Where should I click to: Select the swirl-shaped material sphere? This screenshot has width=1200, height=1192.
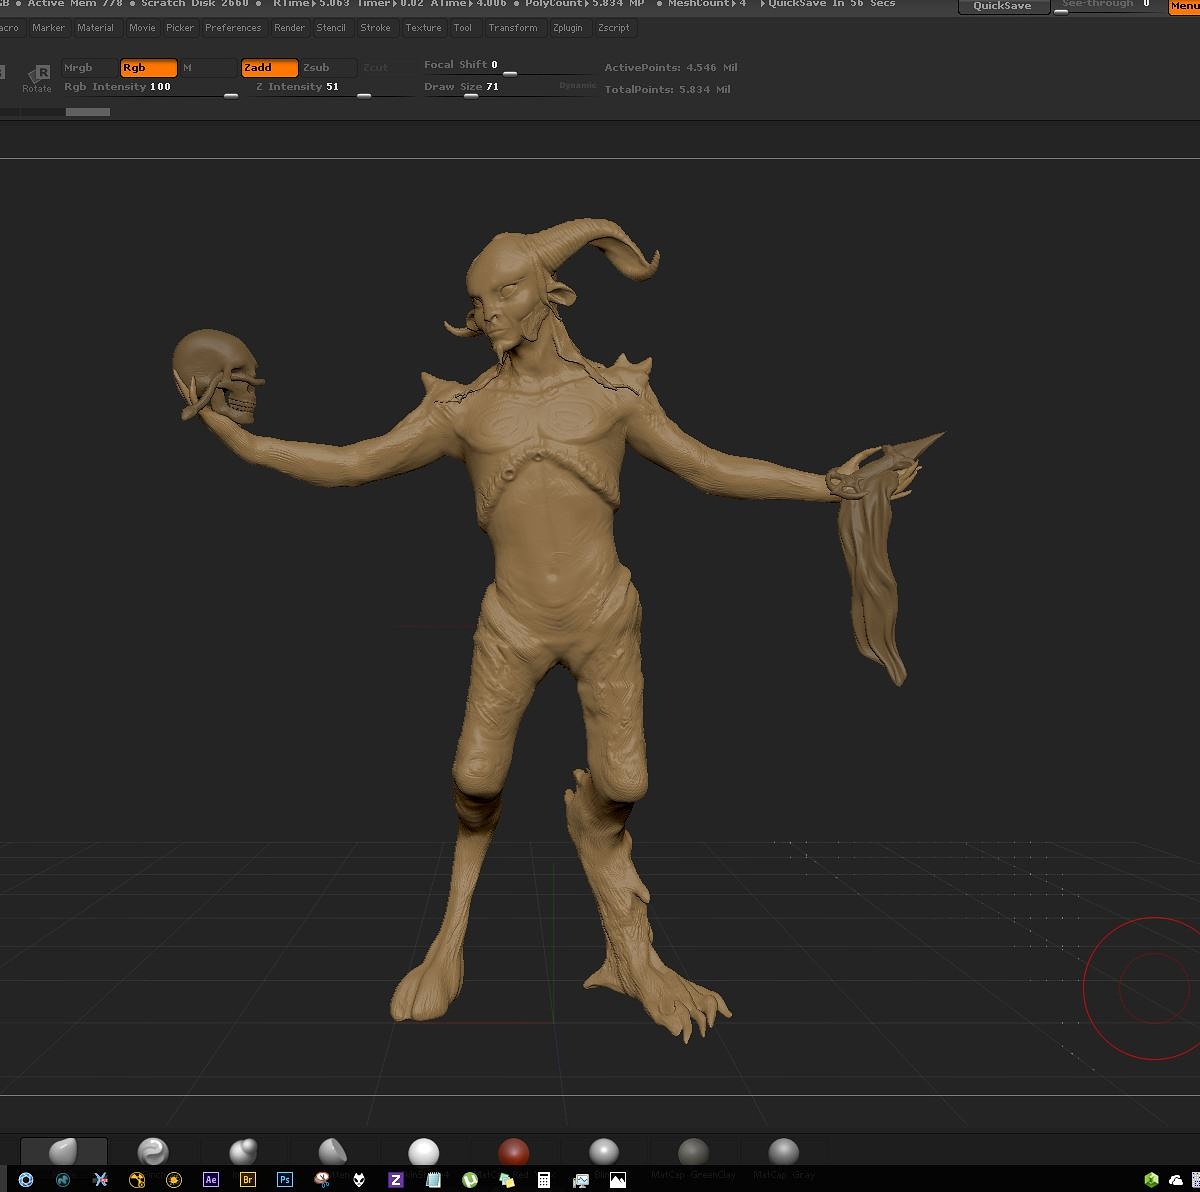[153, 1152]
